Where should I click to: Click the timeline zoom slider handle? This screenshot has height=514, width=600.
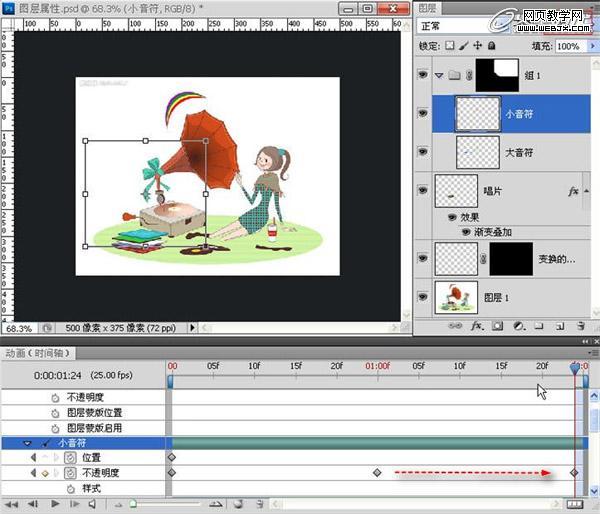(132, 504)
